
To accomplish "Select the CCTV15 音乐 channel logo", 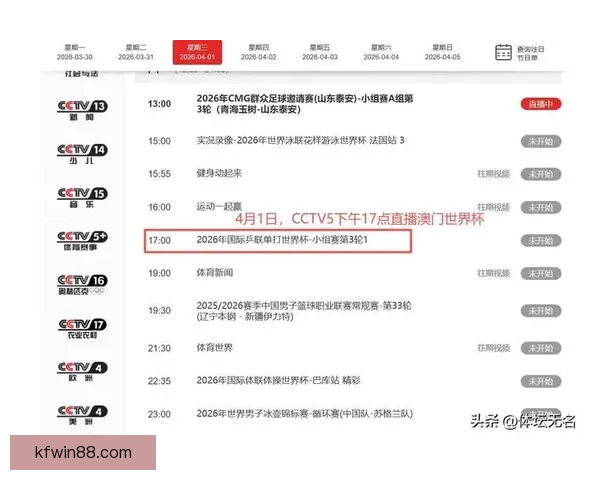I will (x=82, y=198).
